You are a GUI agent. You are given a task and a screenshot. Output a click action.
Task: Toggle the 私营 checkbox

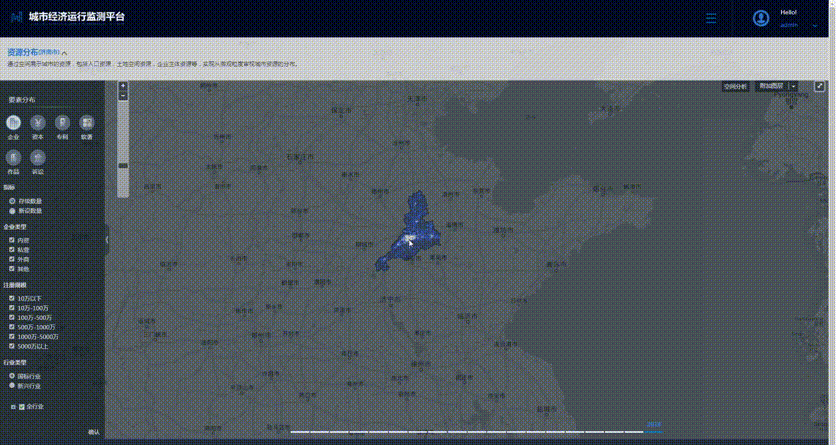click(12, 250)
